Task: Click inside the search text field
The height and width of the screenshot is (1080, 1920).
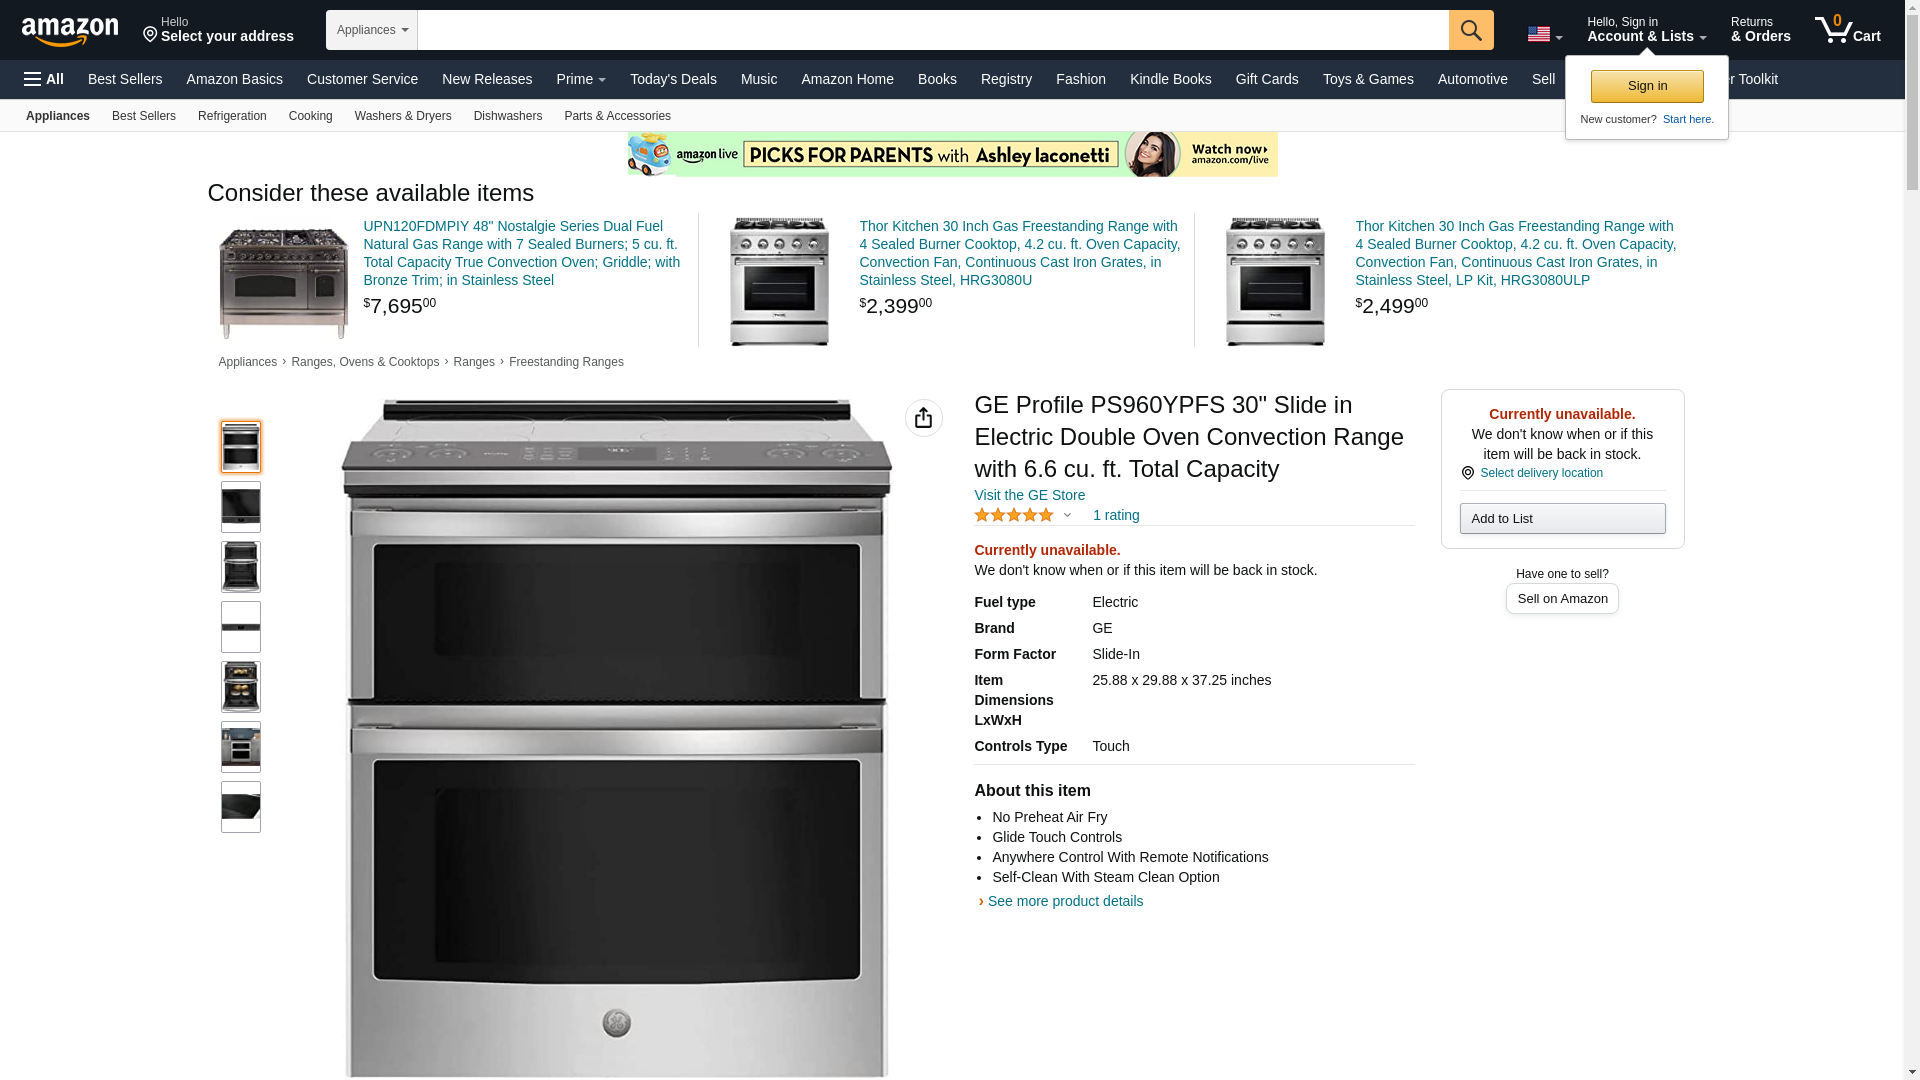Action: click(932, 30)
